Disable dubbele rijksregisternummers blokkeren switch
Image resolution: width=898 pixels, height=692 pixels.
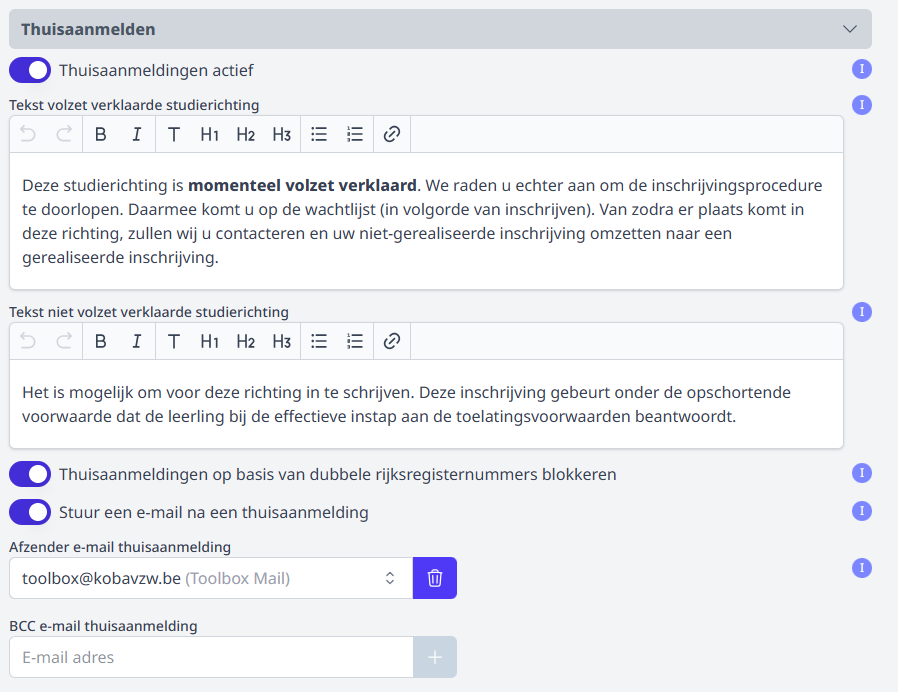pos(30,474)
